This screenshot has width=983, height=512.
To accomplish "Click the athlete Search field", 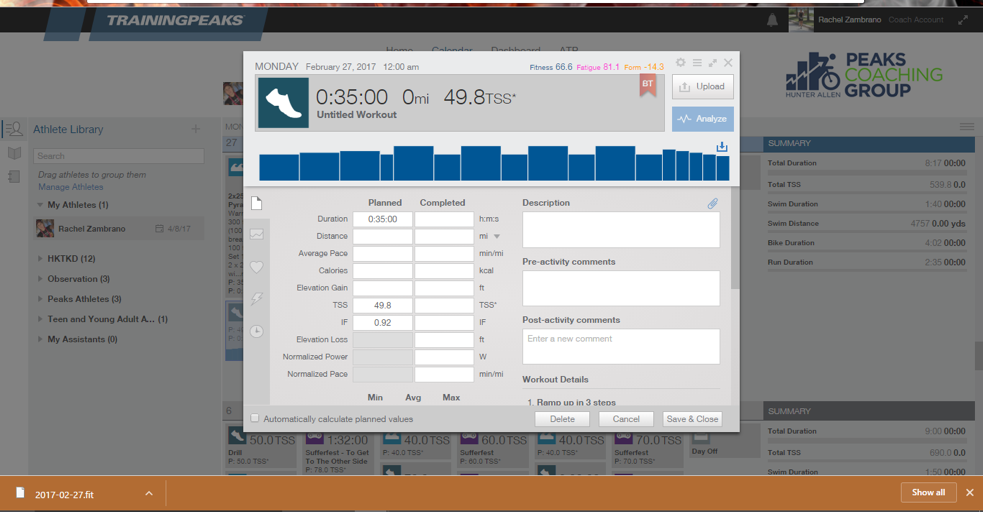I will pyautogui.click(x=119, y=156).
